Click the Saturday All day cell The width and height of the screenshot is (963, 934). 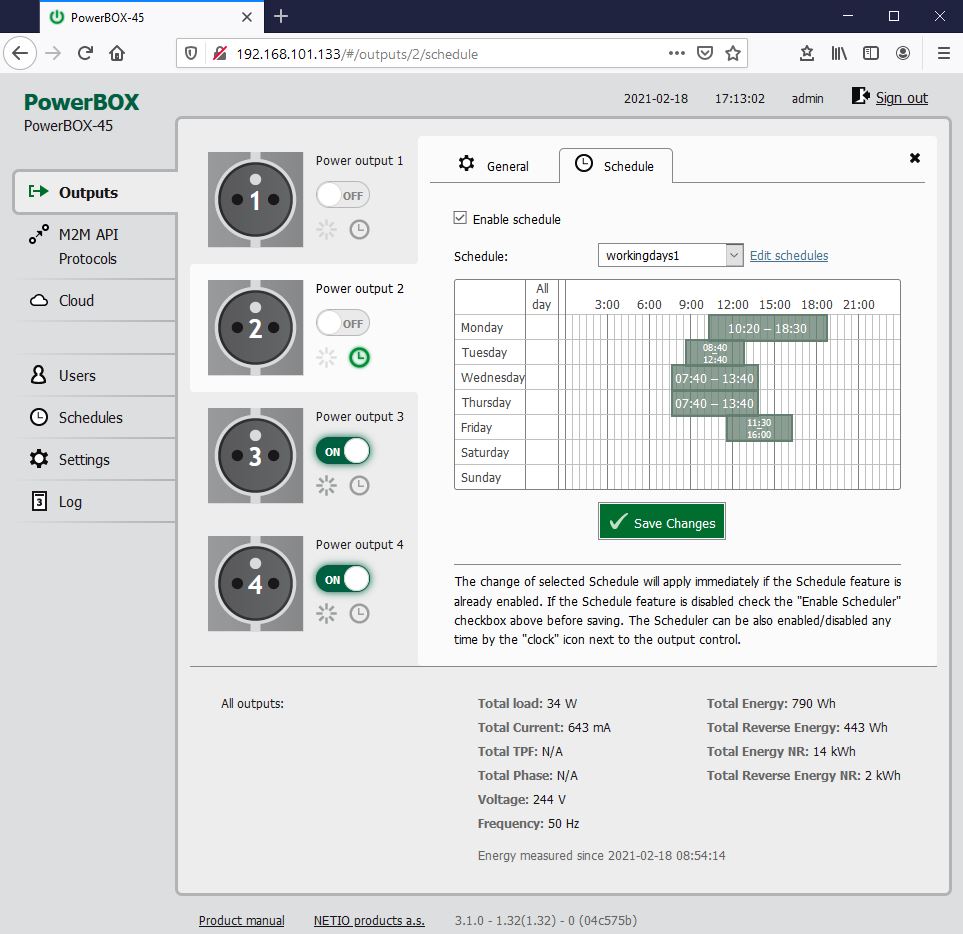[x=541, y=453]
